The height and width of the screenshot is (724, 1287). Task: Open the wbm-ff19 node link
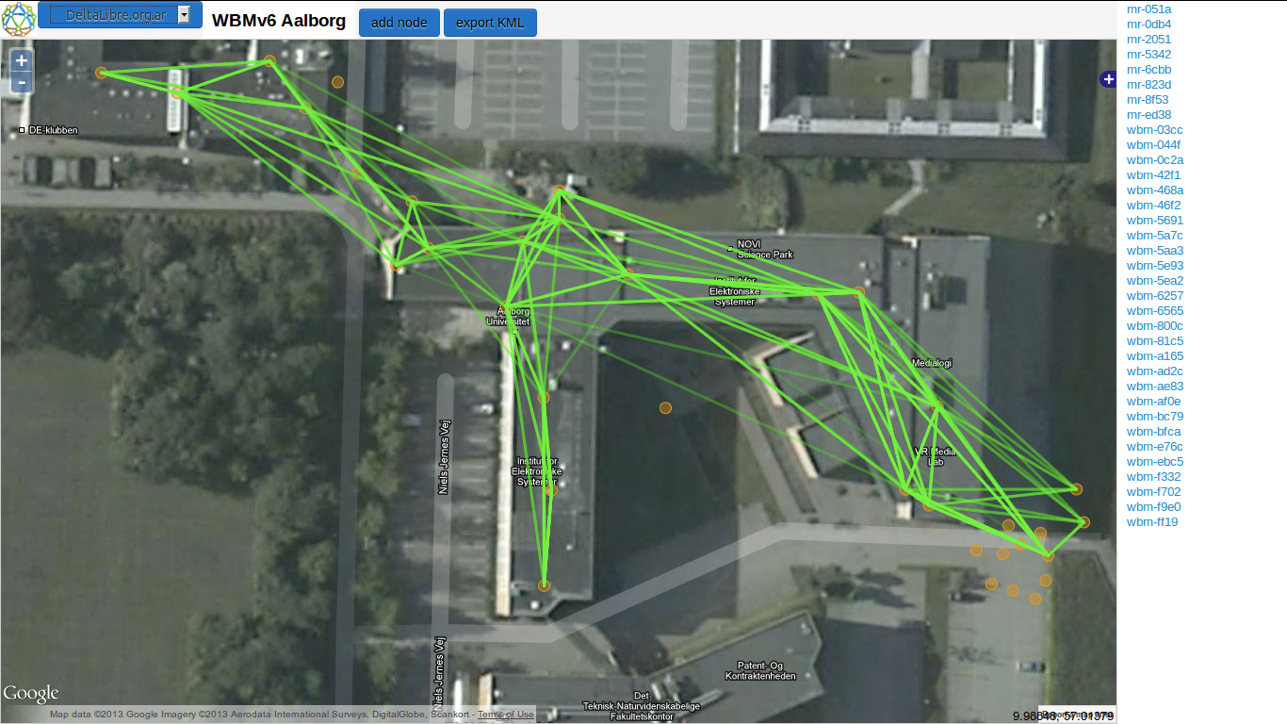click(x=1152, y=522)
